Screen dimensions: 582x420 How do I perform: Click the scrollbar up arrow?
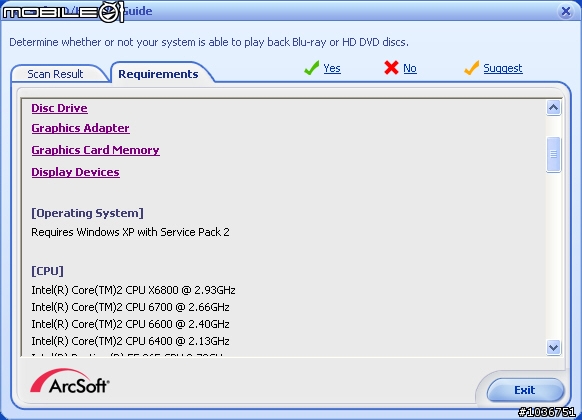[x=553, y=108]
